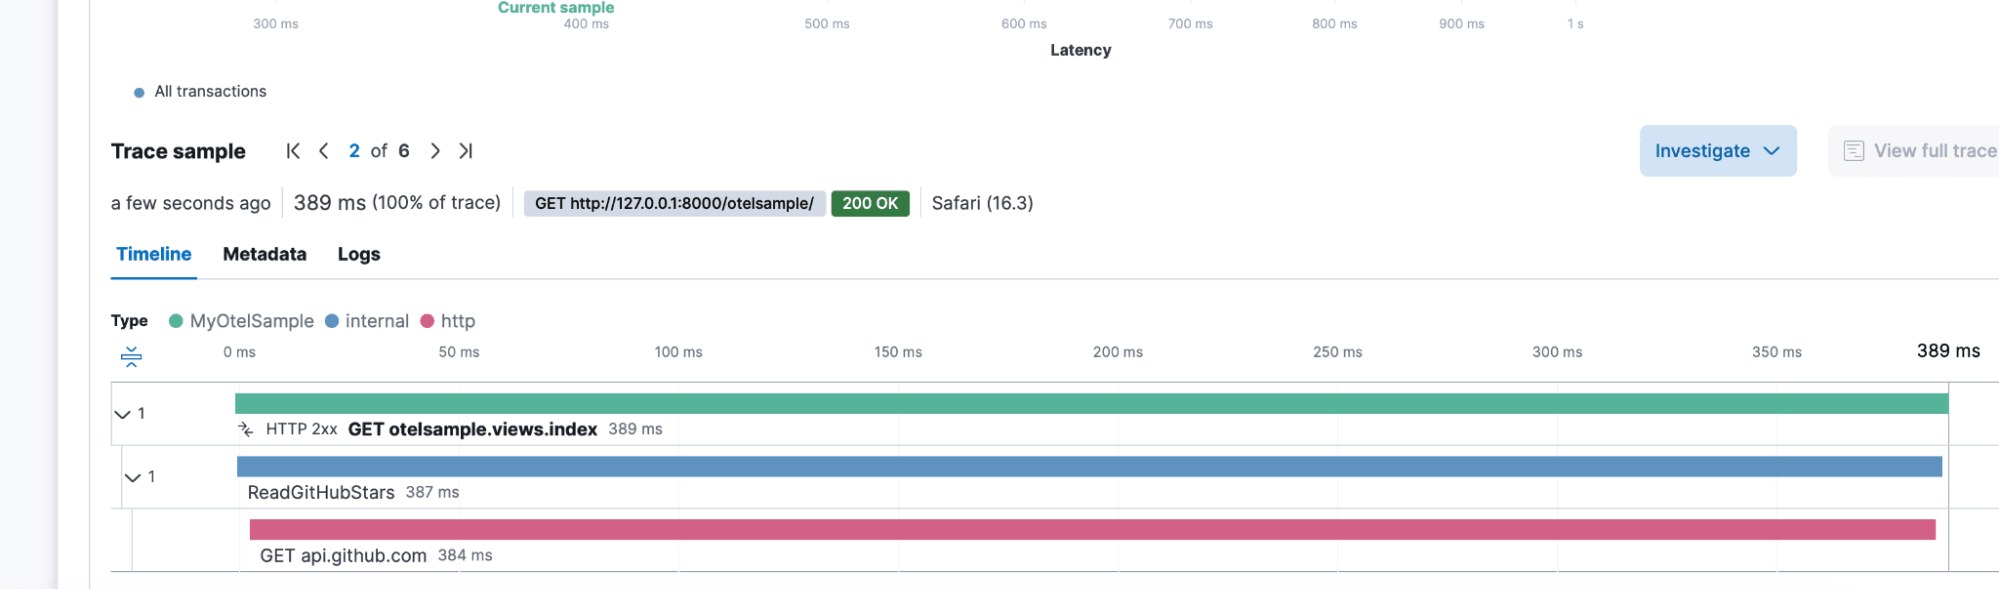Click the Safari (16.3) user agent text
The height and width of the screenshot is (589, 1999).
(982, 203)
